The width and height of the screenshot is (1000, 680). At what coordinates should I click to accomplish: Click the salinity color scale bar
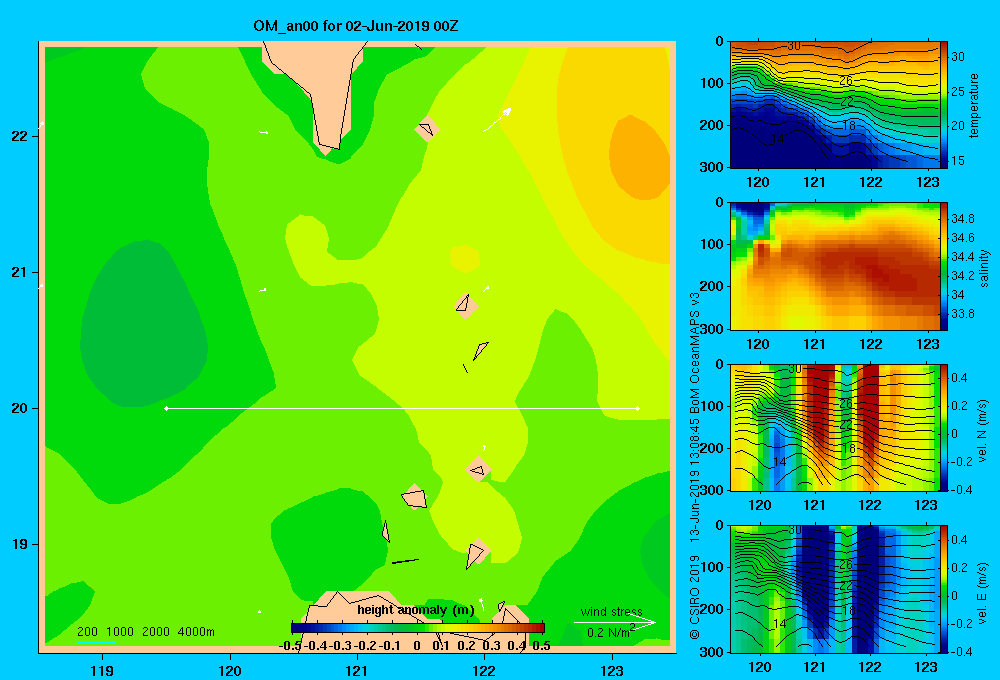943,266
